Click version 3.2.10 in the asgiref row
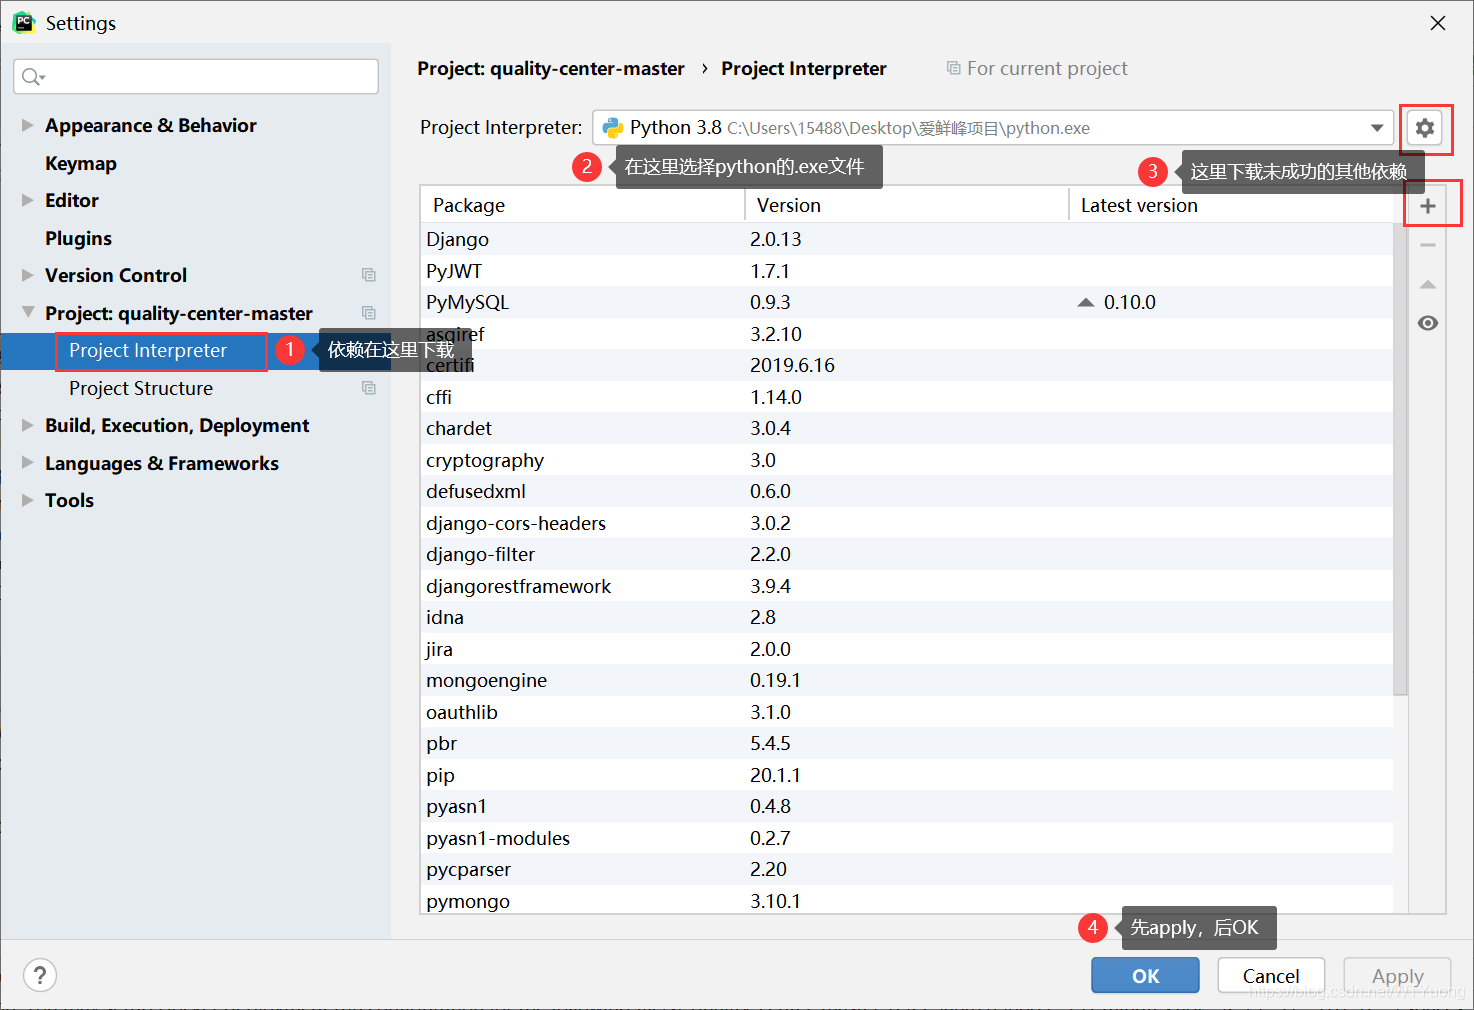The width and height of the screenshot is (1474, 1010). pyautogui.click(x=776, y=334)
